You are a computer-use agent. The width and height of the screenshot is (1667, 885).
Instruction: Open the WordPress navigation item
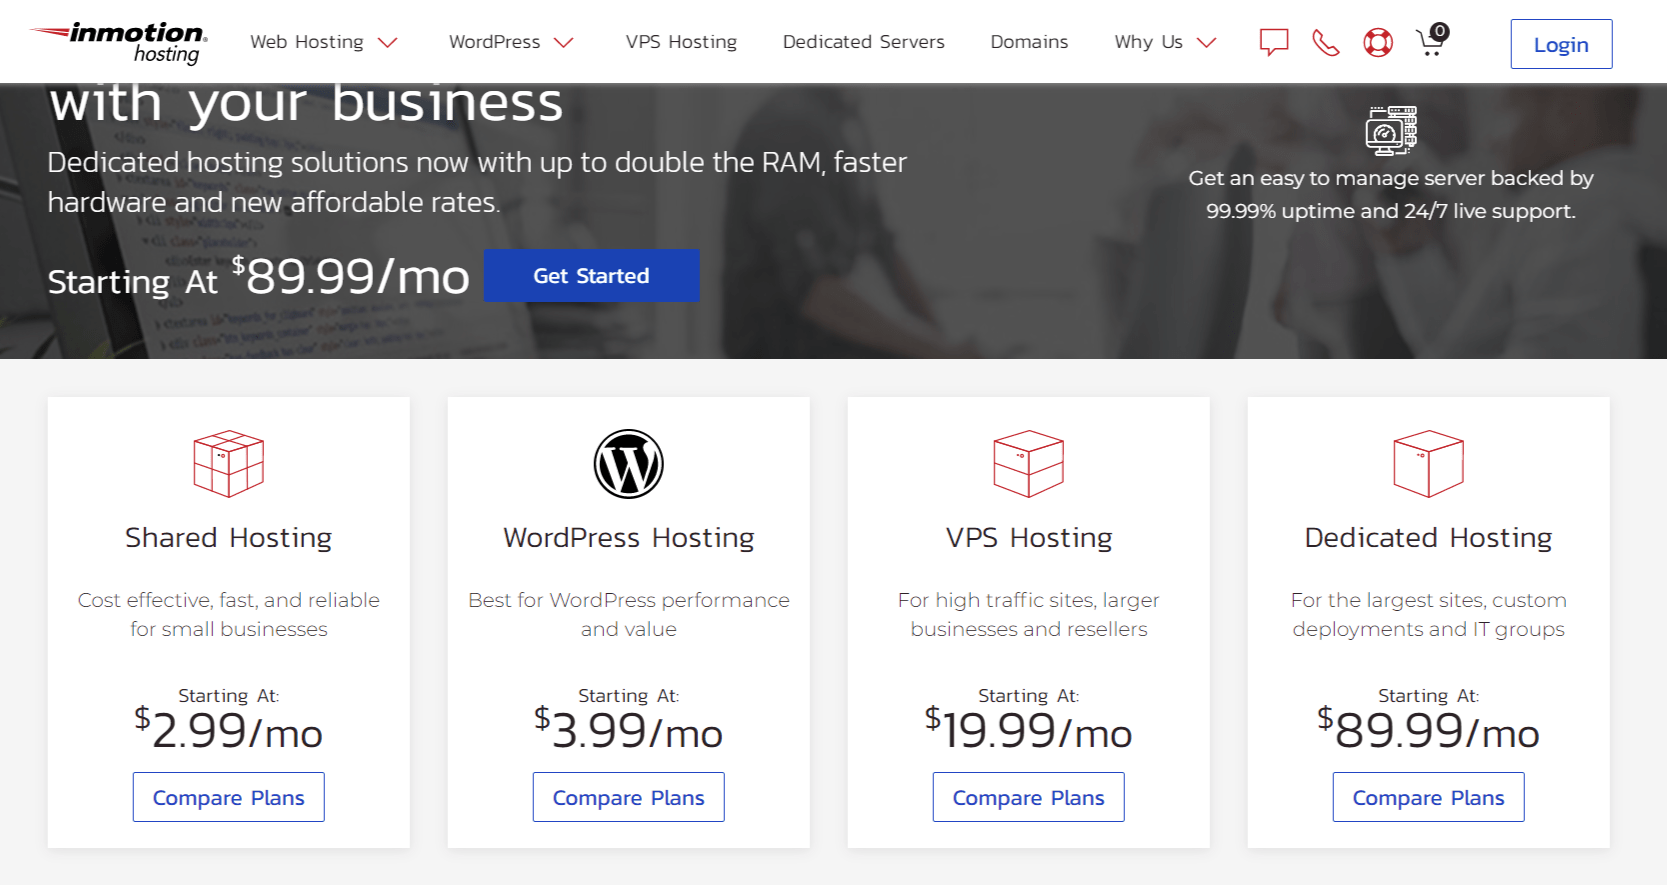click(494, 42)
